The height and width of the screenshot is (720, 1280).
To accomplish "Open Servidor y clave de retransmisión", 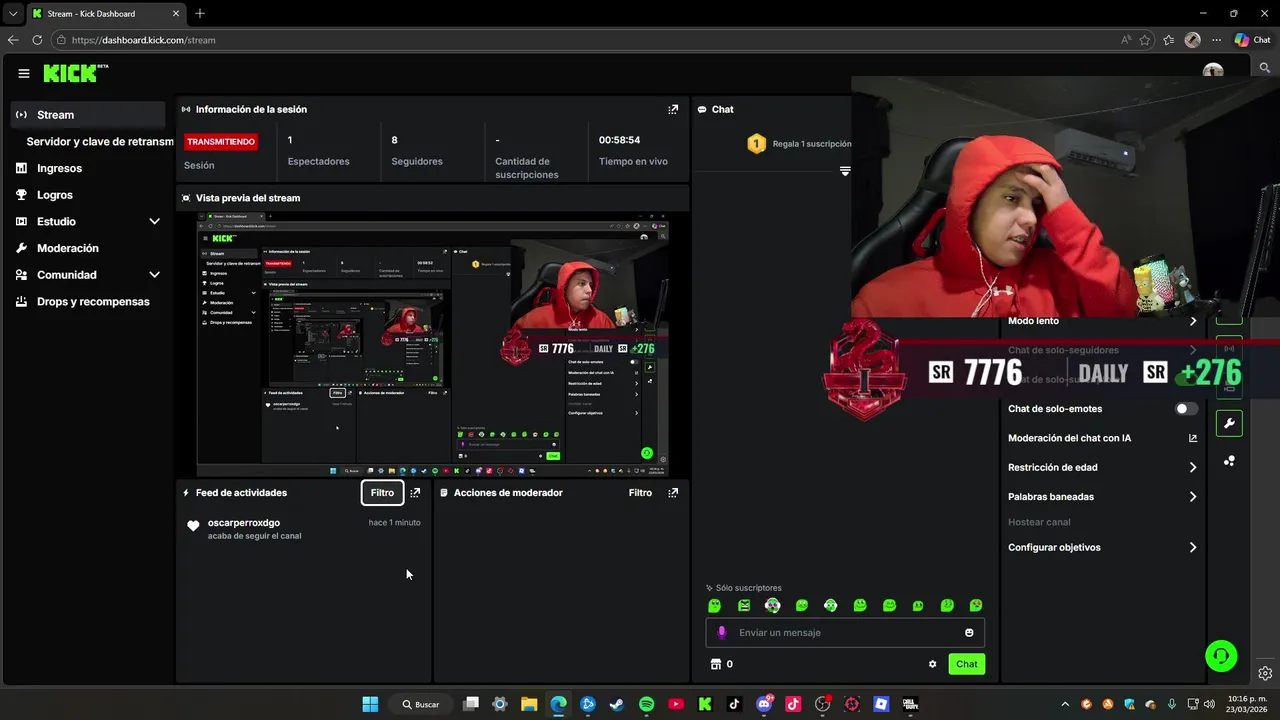I will (99, 142).
